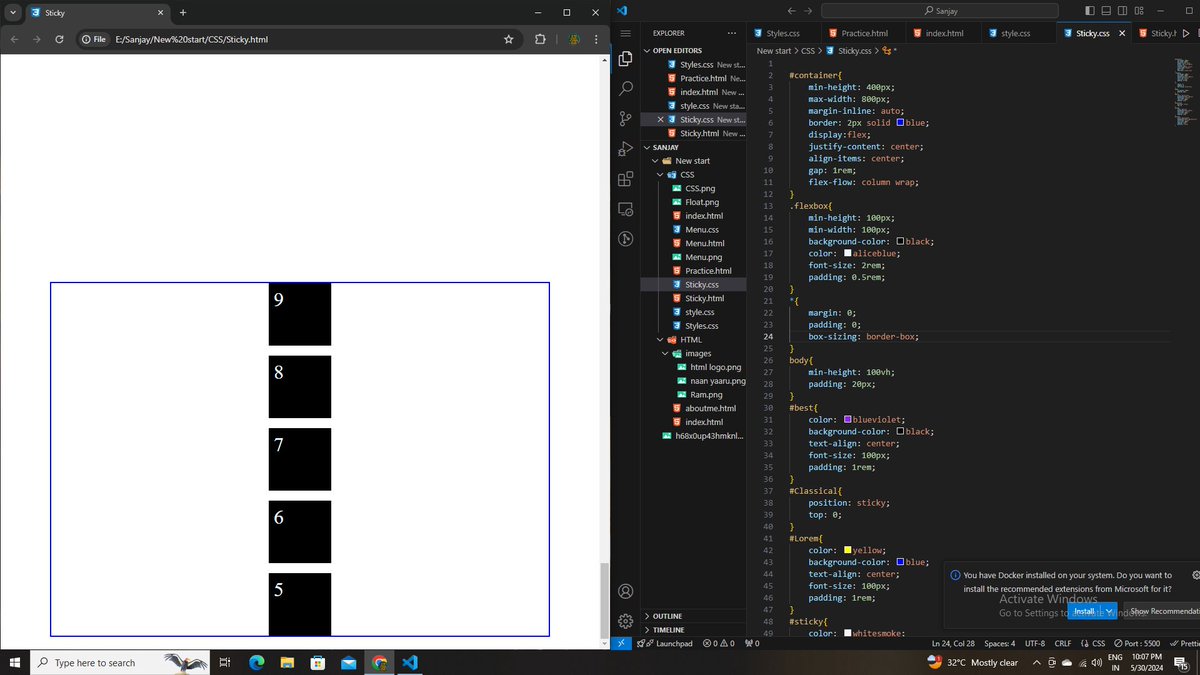Open Menu.css in the Explorer tree
This screenshot has height=675, width=1200.
pyautogui.click(x=702, y=230)
